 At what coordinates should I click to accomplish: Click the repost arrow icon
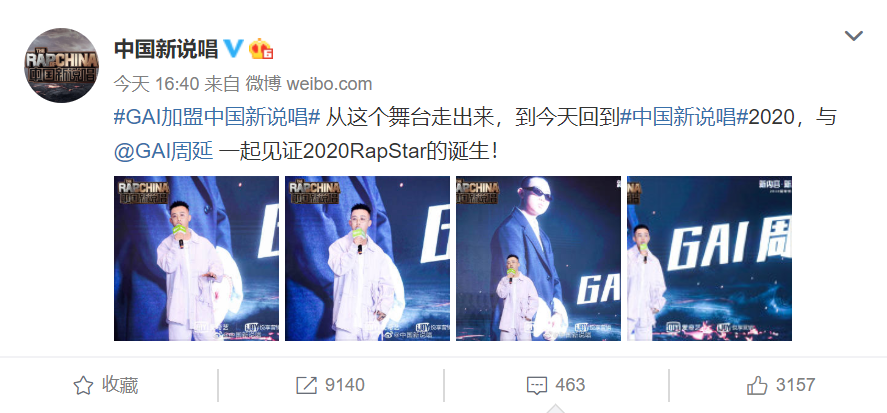[x=306, y=386]
